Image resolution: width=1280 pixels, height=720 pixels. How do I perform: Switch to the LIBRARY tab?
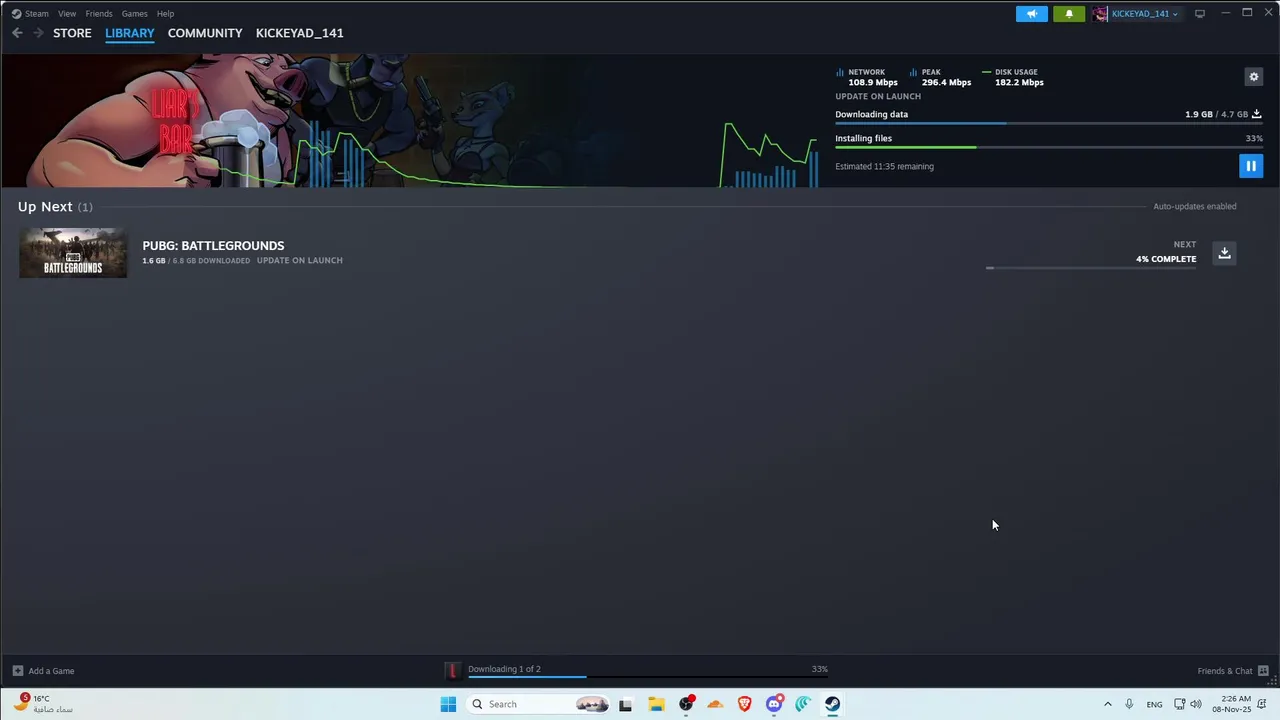click(x=130, y=33)
